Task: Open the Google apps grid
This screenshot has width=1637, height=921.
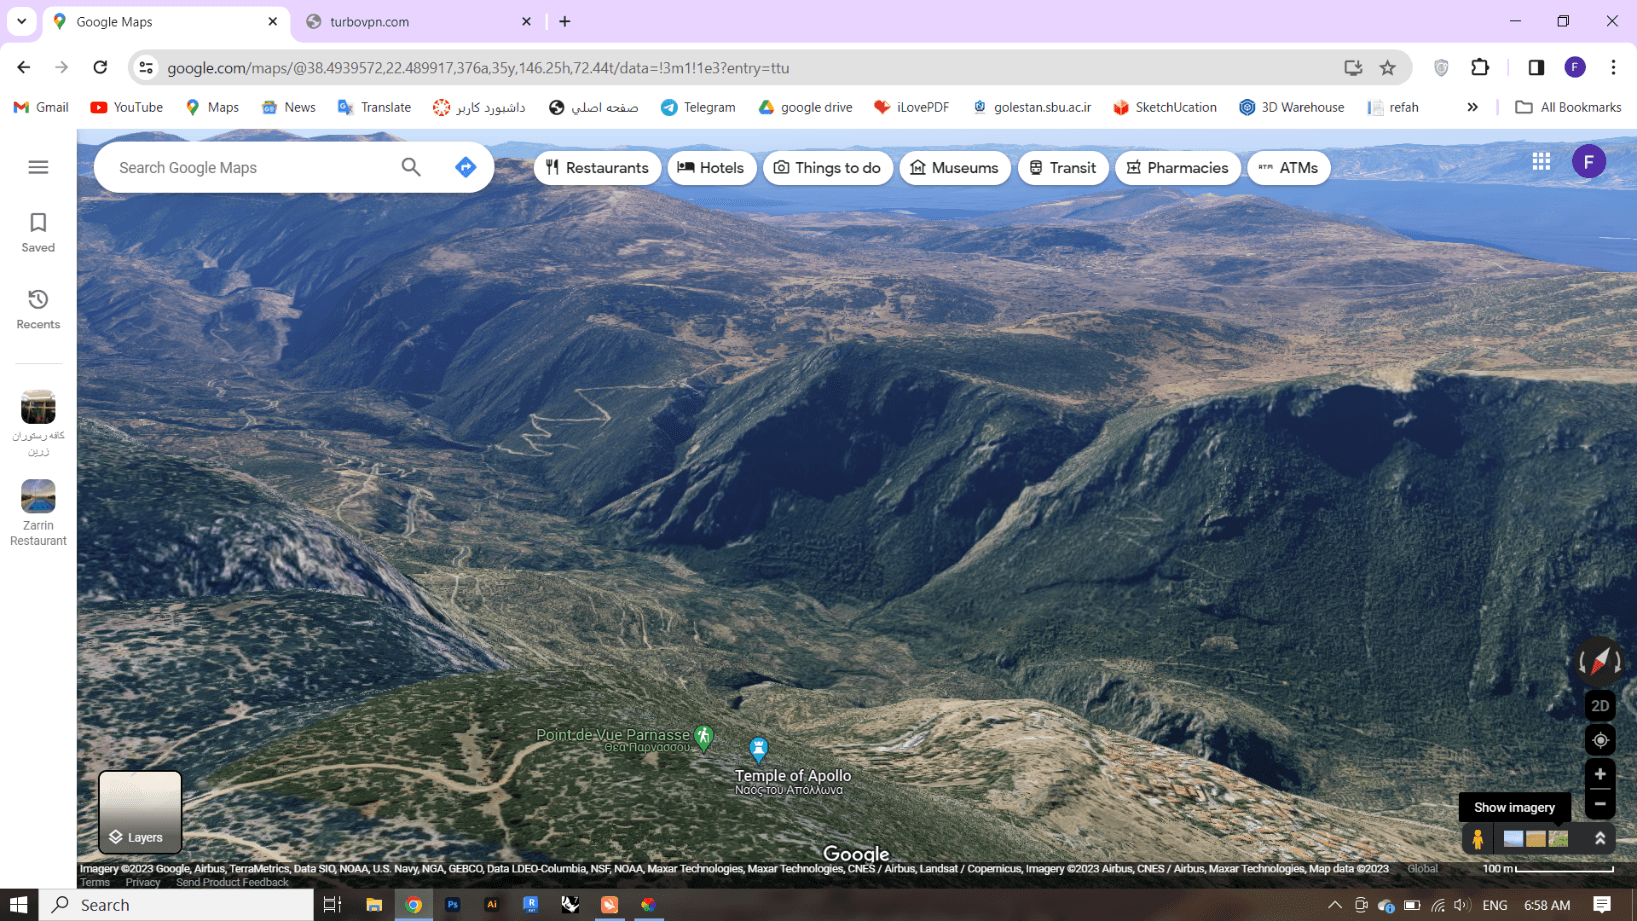Action: pos(1541,161)
